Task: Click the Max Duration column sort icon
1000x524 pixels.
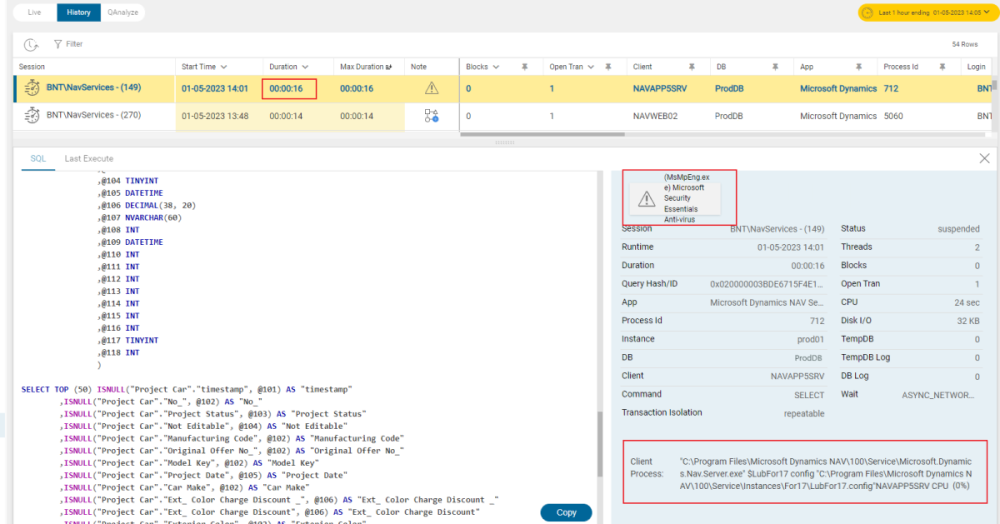Action: (x=389, y=67)
